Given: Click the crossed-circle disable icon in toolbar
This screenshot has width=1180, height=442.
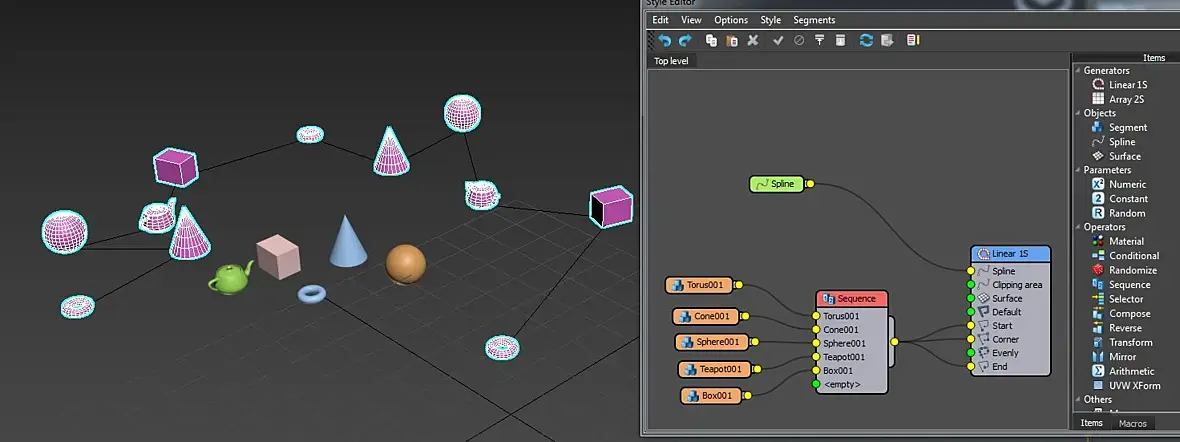Looking at the screenshot, I should click(799, 41).
